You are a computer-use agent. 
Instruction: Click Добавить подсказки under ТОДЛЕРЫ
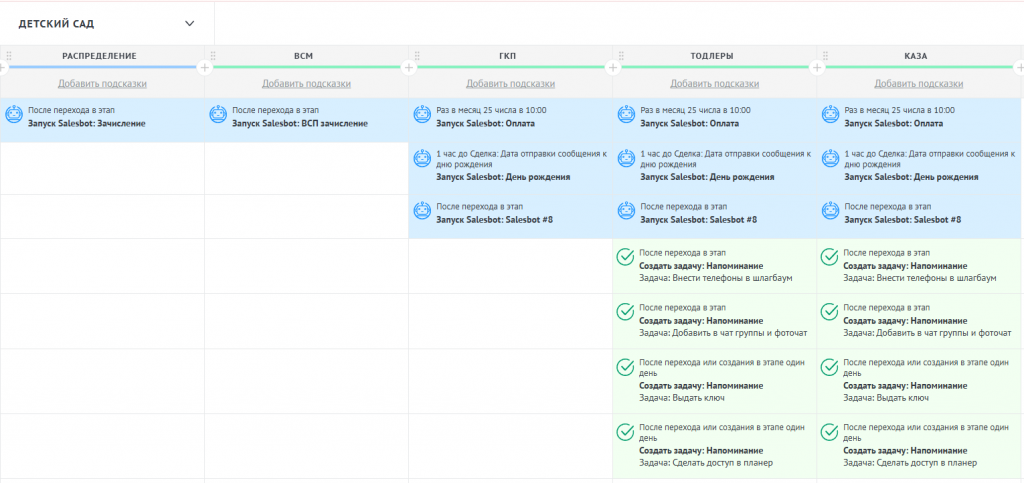(x=714, y=84)
